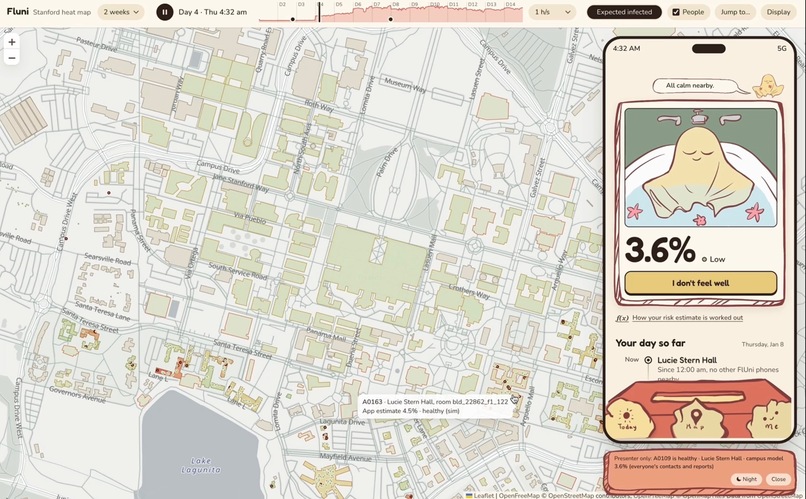
Task: Click the Leaflet attribution link
Action: tap(480, 495)
